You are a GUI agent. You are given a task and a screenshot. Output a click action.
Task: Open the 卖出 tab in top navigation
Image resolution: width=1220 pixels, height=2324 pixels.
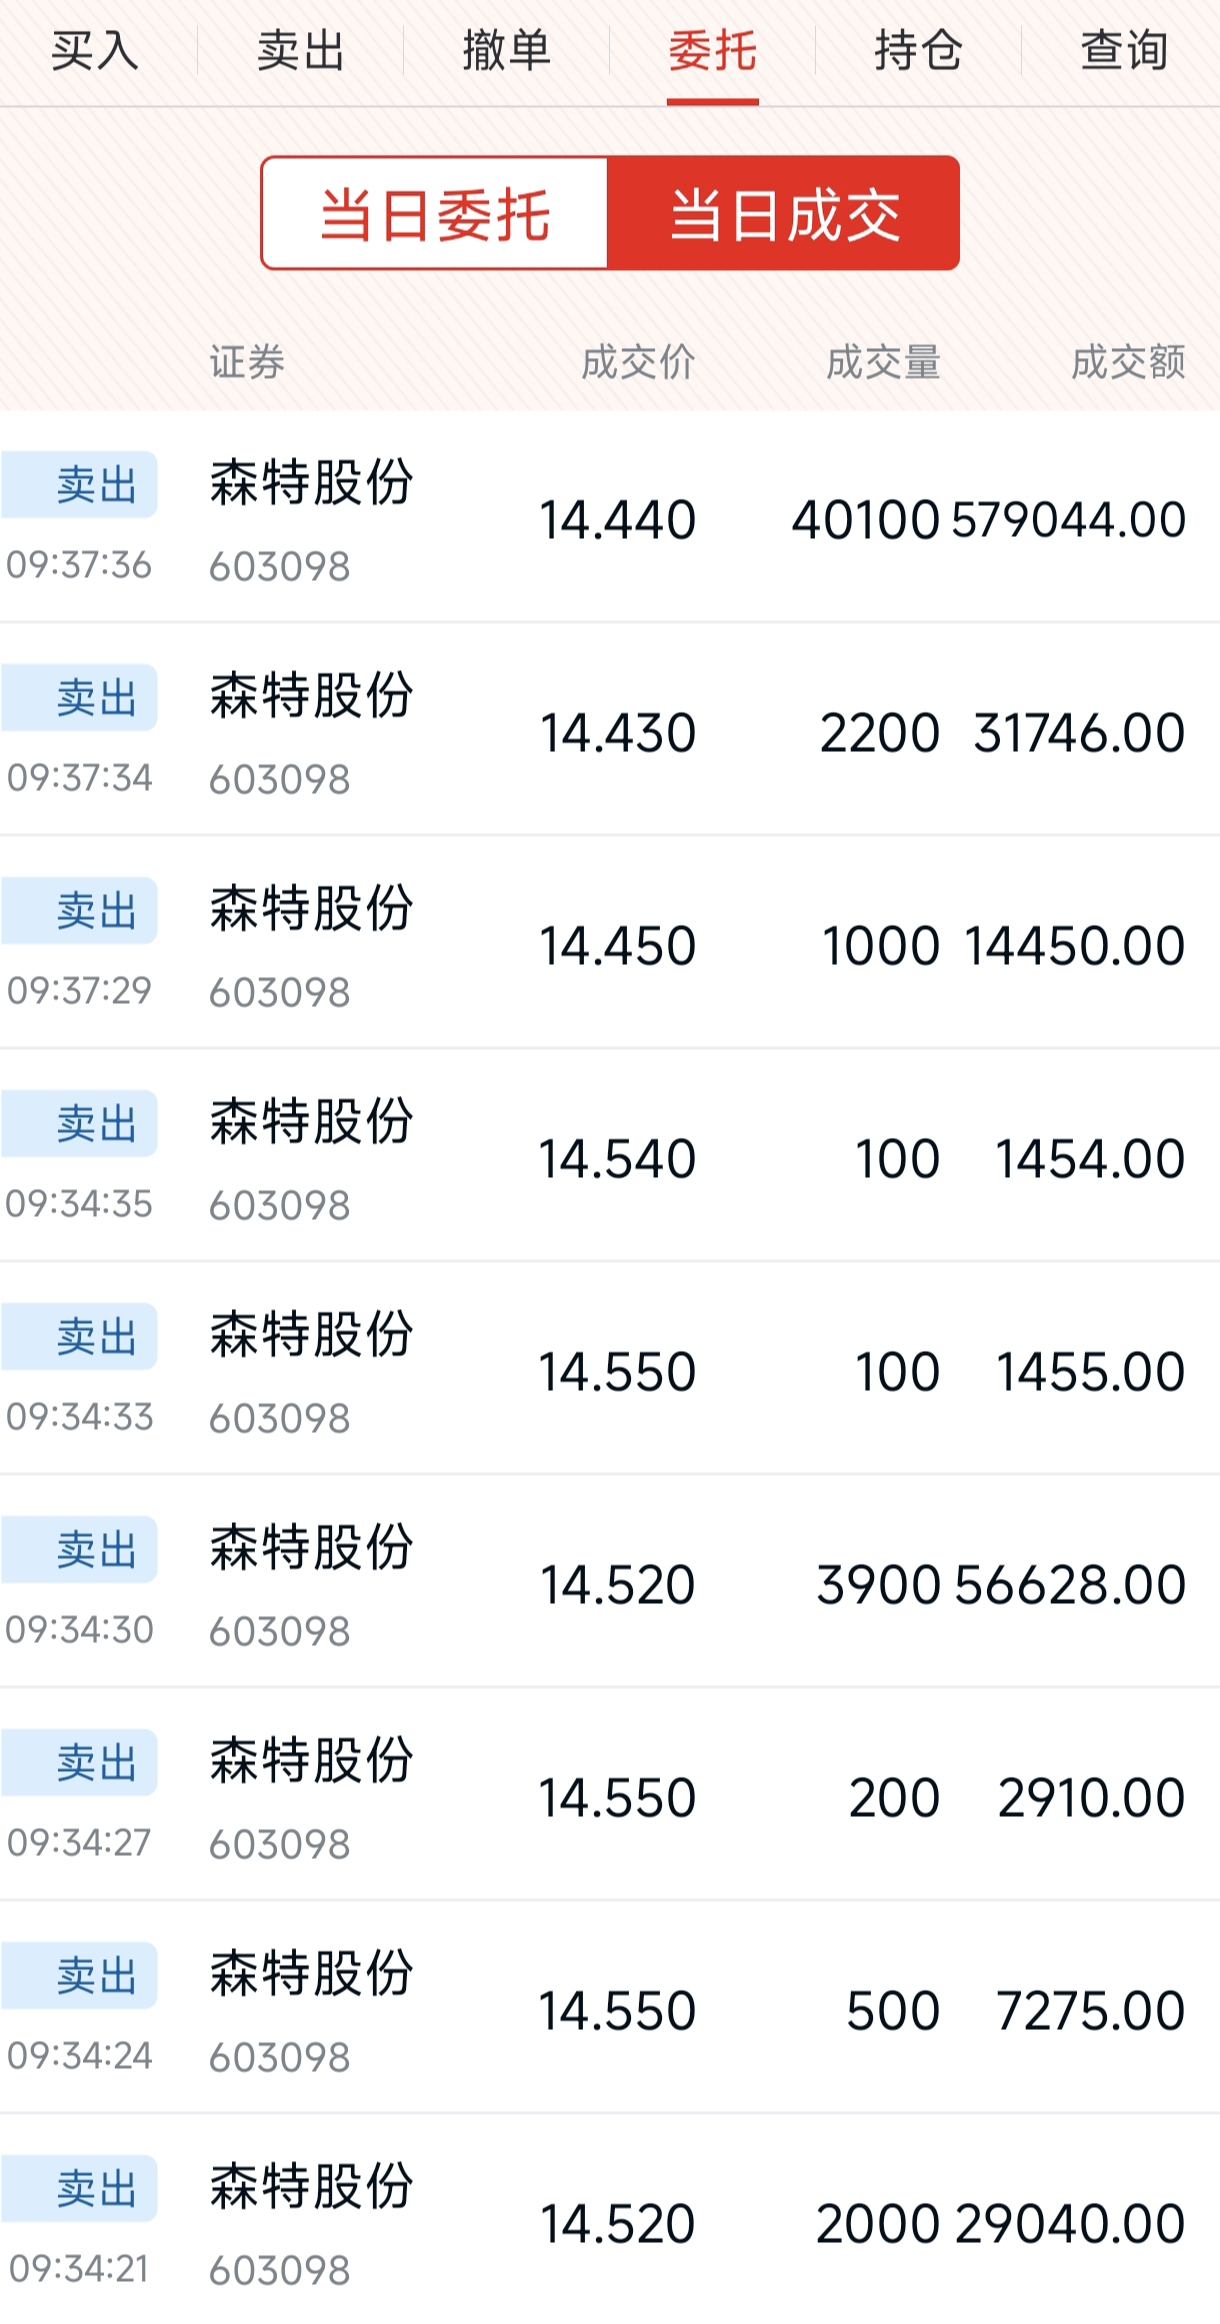[300, 51]
